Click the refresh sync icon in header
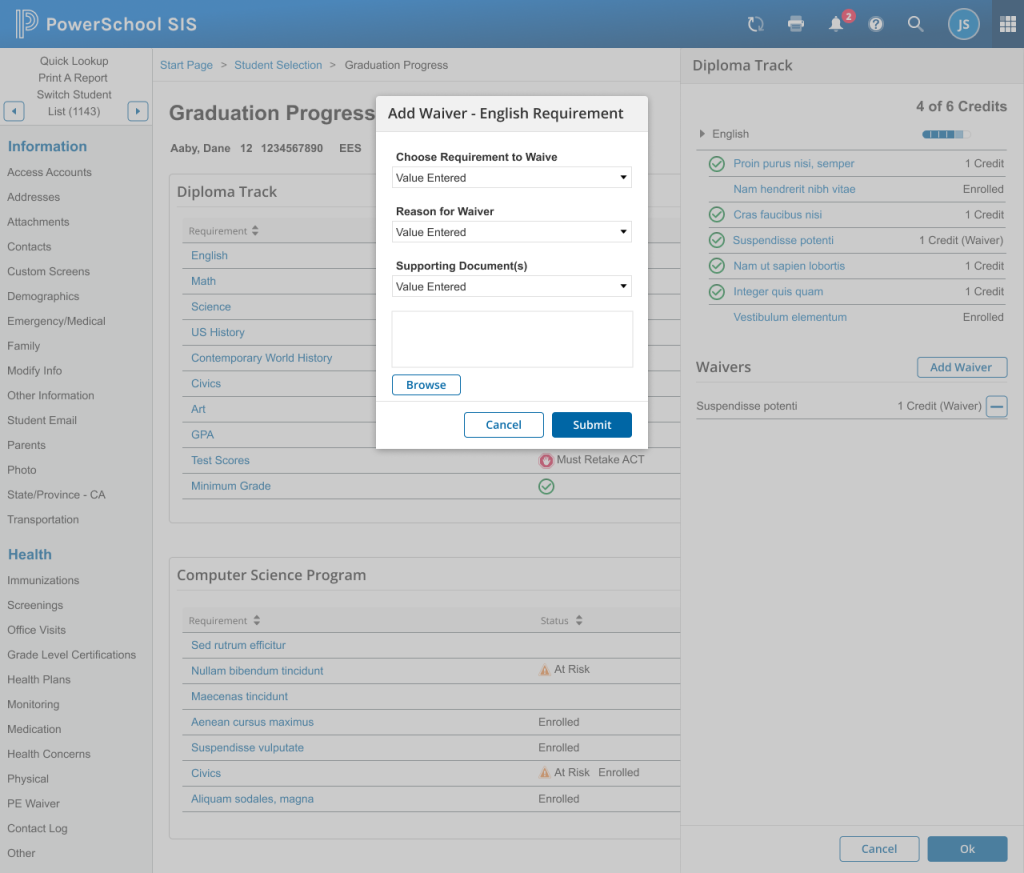The width and height of the screenshot is (1024, 873). 756,24
